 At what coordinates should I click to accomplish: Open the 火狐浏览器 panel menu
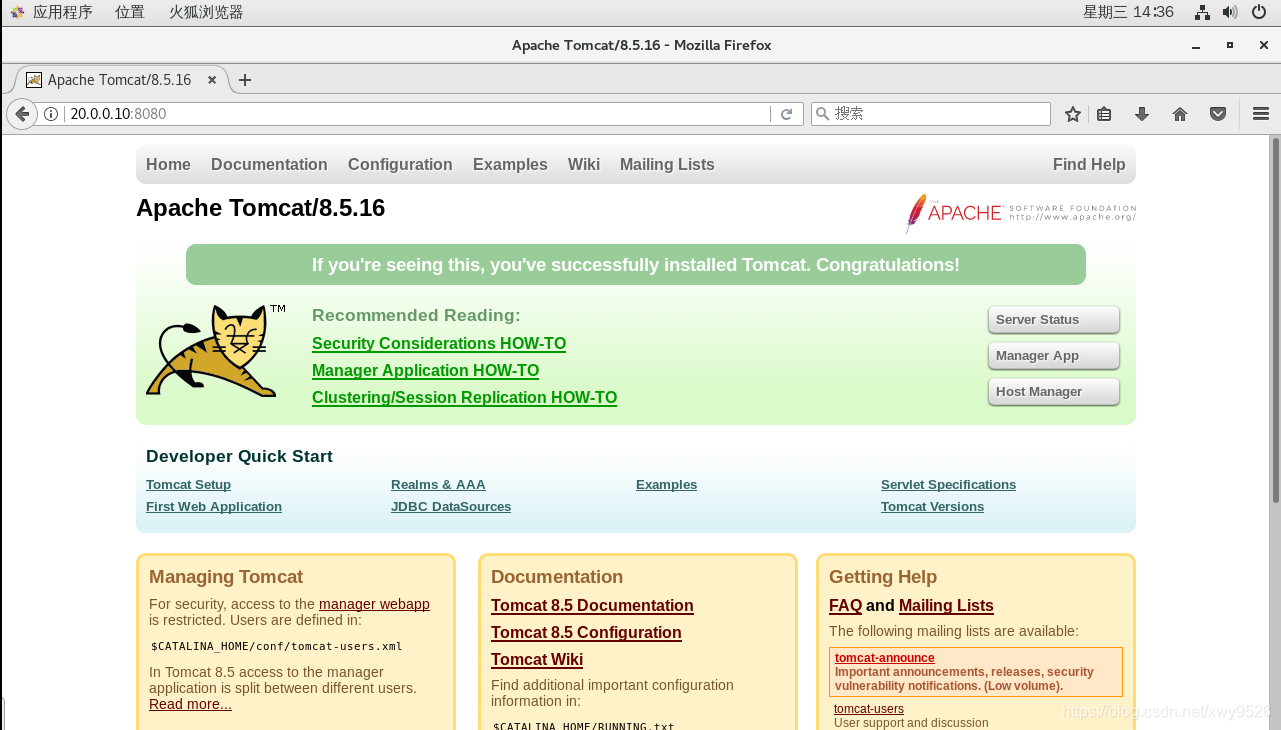click(x=205, y=12)
